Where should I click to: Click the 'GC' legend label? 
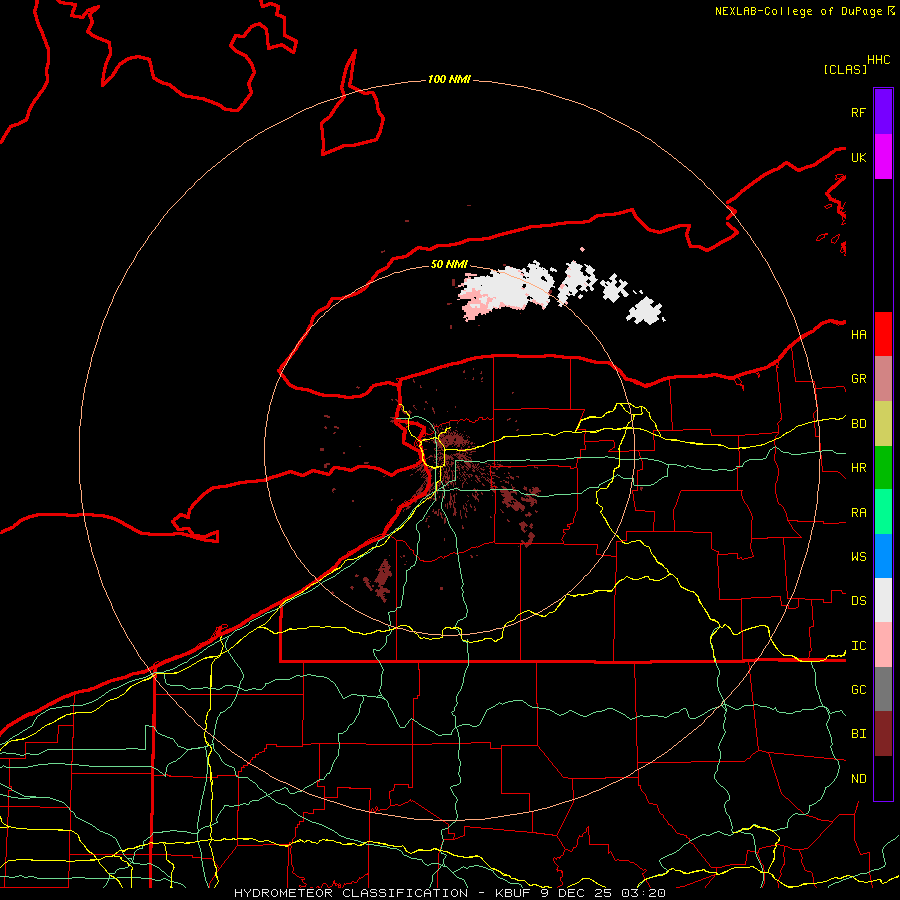pos(859,689)
